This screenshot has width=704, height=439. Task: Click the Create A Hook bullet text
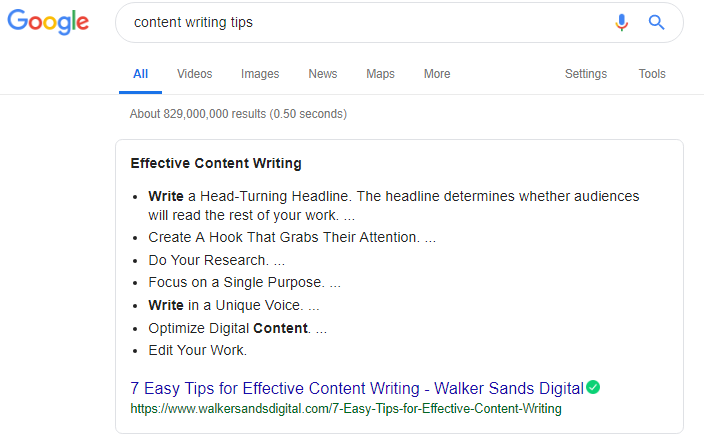(292, 237)
